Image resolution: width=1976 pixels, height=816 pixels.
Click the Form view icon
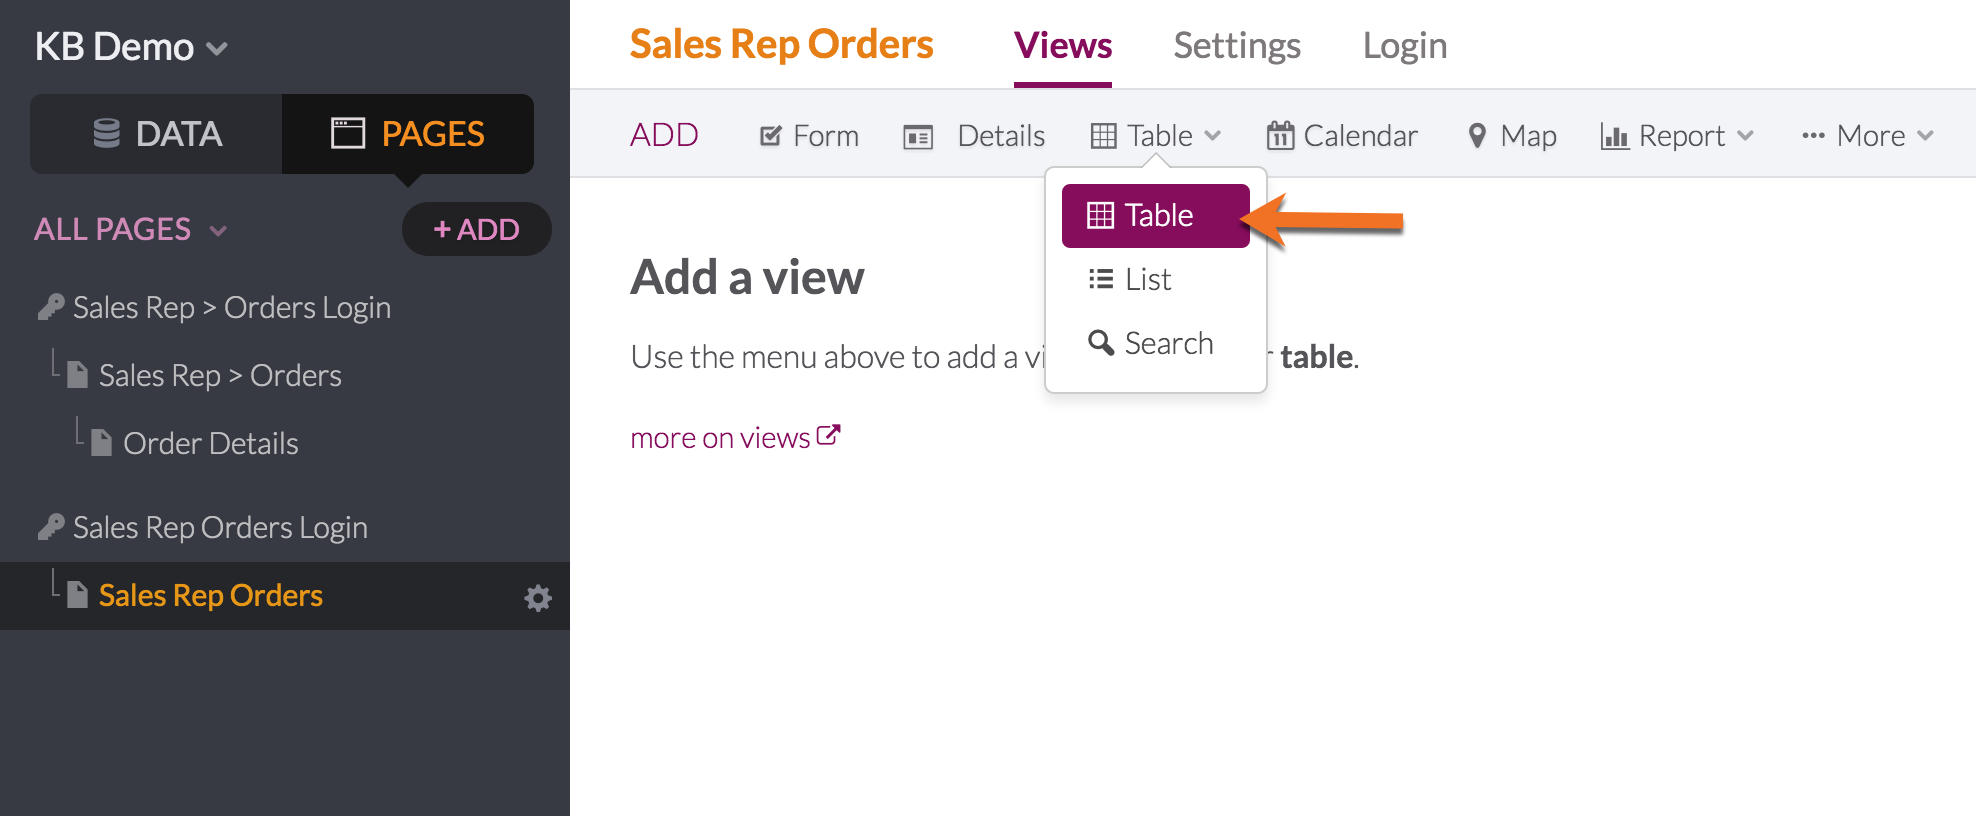[770, 136]
